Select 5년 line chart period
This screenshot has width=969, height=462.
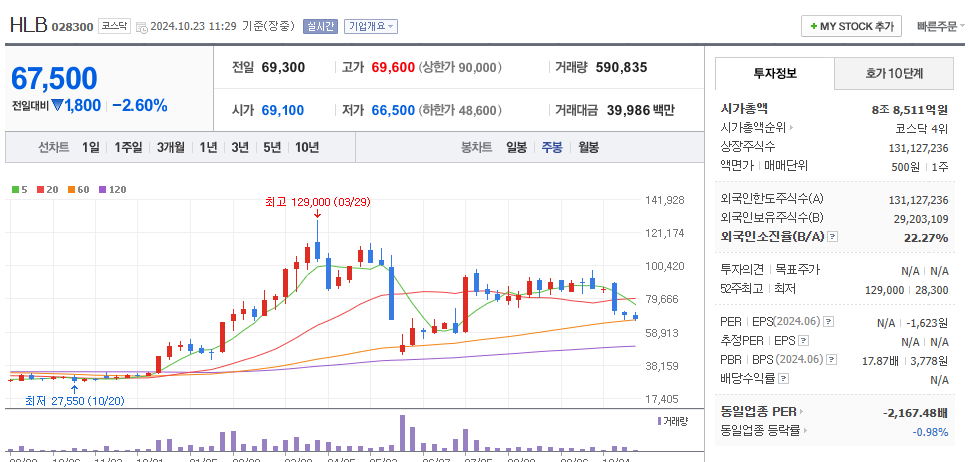pyautogui.click(x=272, y=148)
